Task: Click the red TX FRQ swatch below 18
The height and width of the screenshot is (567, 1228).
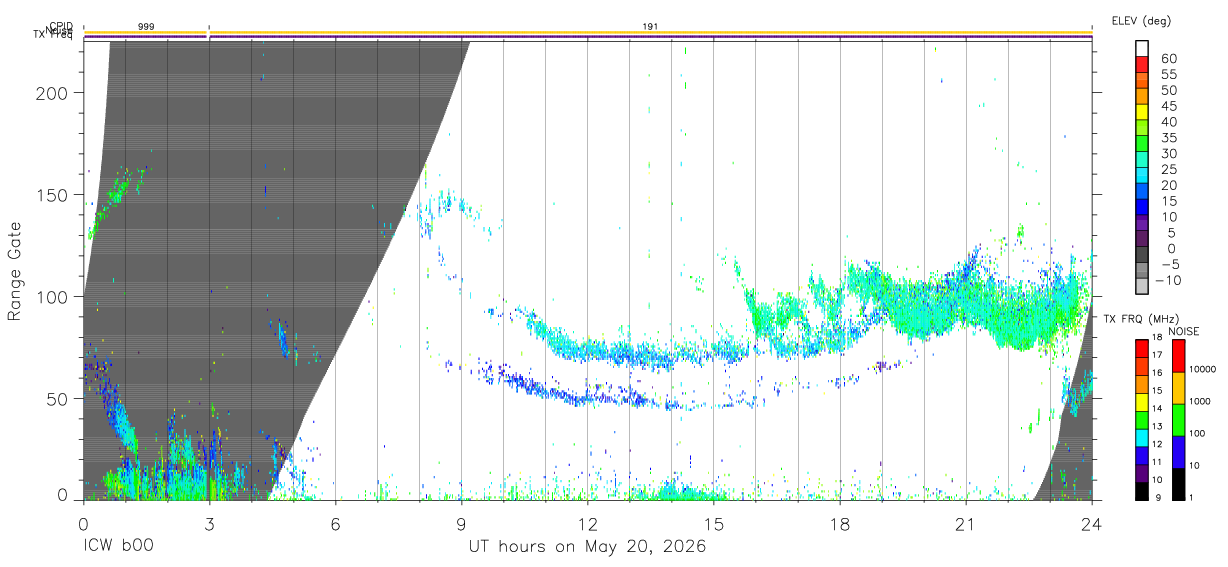Action: pyautogui.click(x=1142, y=349)
